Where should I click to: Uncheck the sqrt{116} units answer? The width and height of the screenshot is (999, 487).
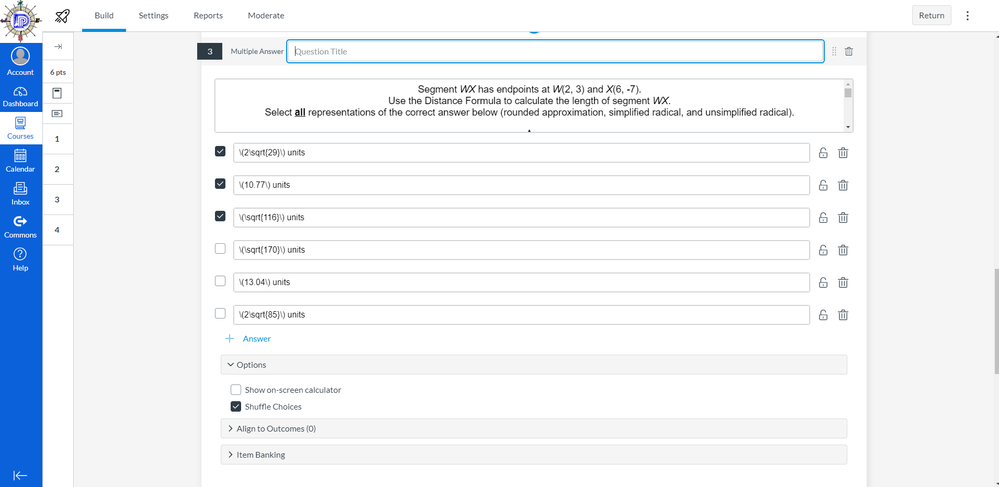(x=221, y=217)
